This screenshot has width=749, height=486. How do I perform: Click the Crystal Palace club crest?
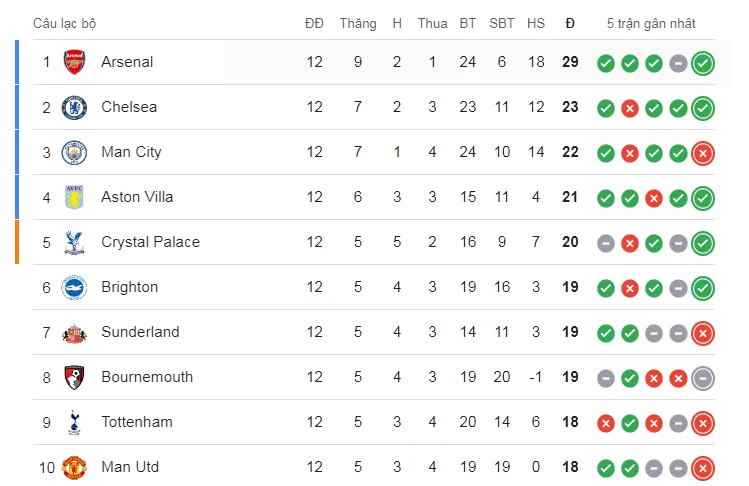click(74, 242)
